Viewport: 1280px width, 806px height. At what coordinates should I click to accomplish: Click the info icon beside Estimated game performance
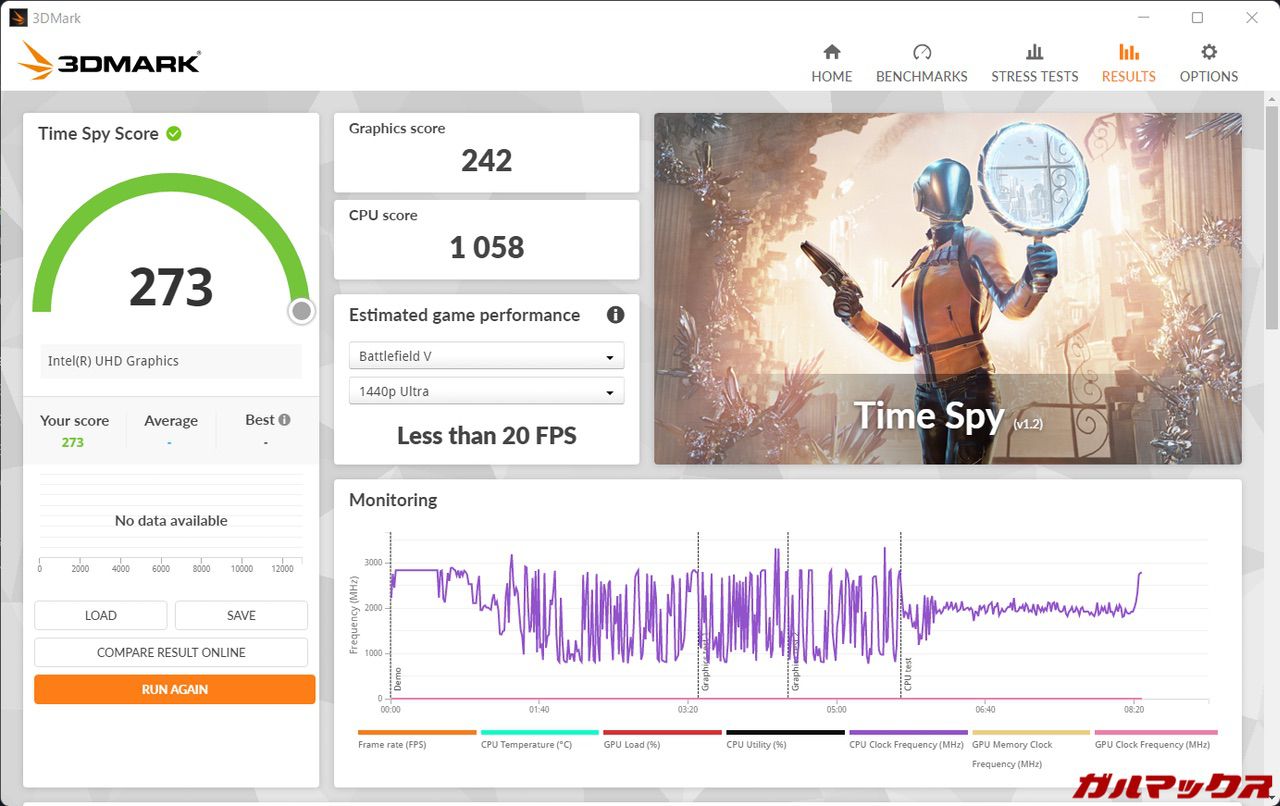(x=615, y=315)
